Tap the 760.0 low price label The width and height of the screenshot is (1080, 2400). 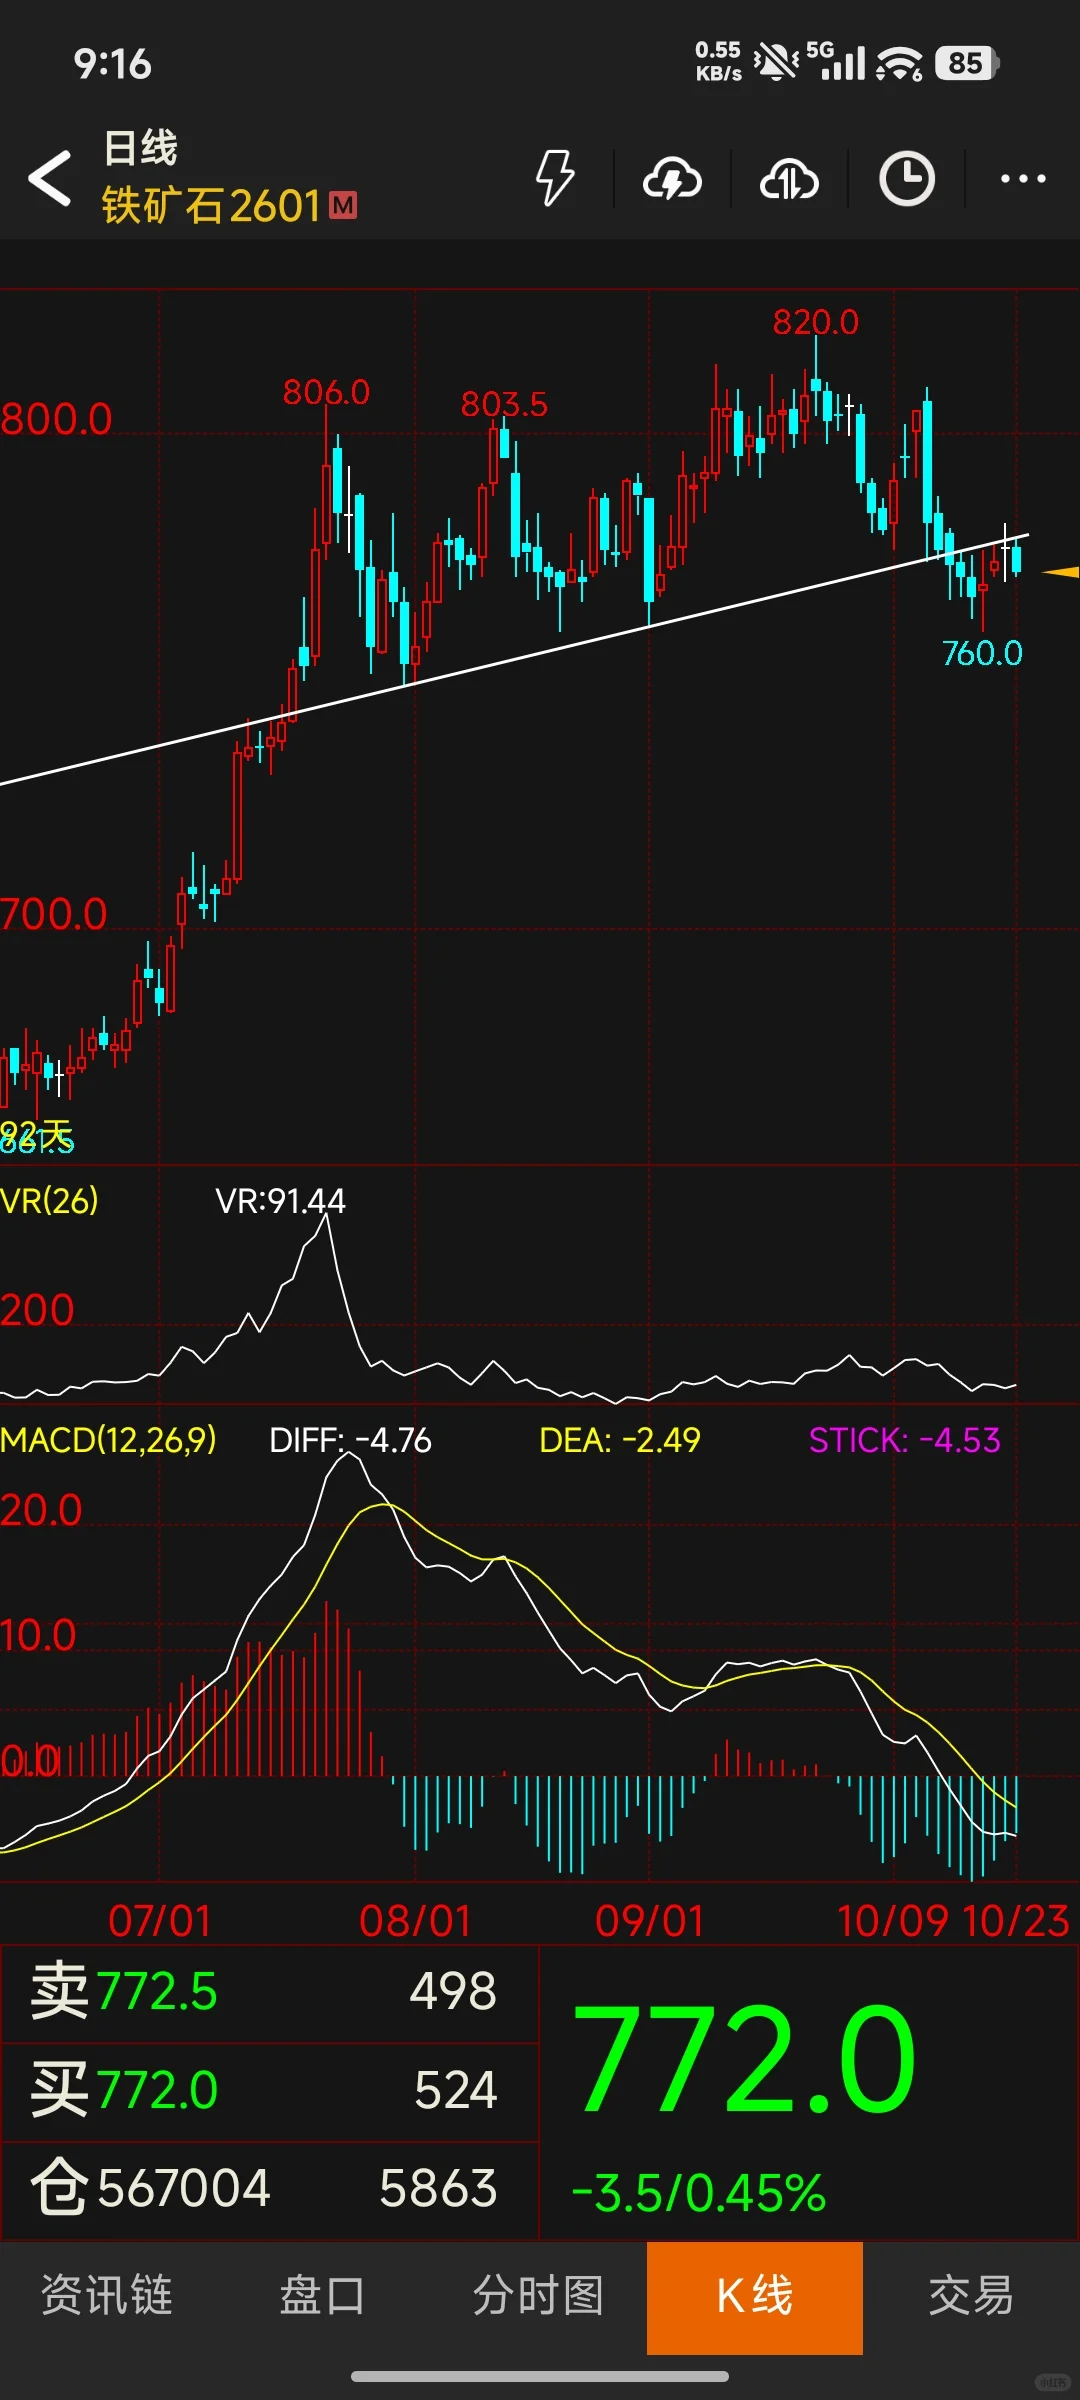point(982,653)
